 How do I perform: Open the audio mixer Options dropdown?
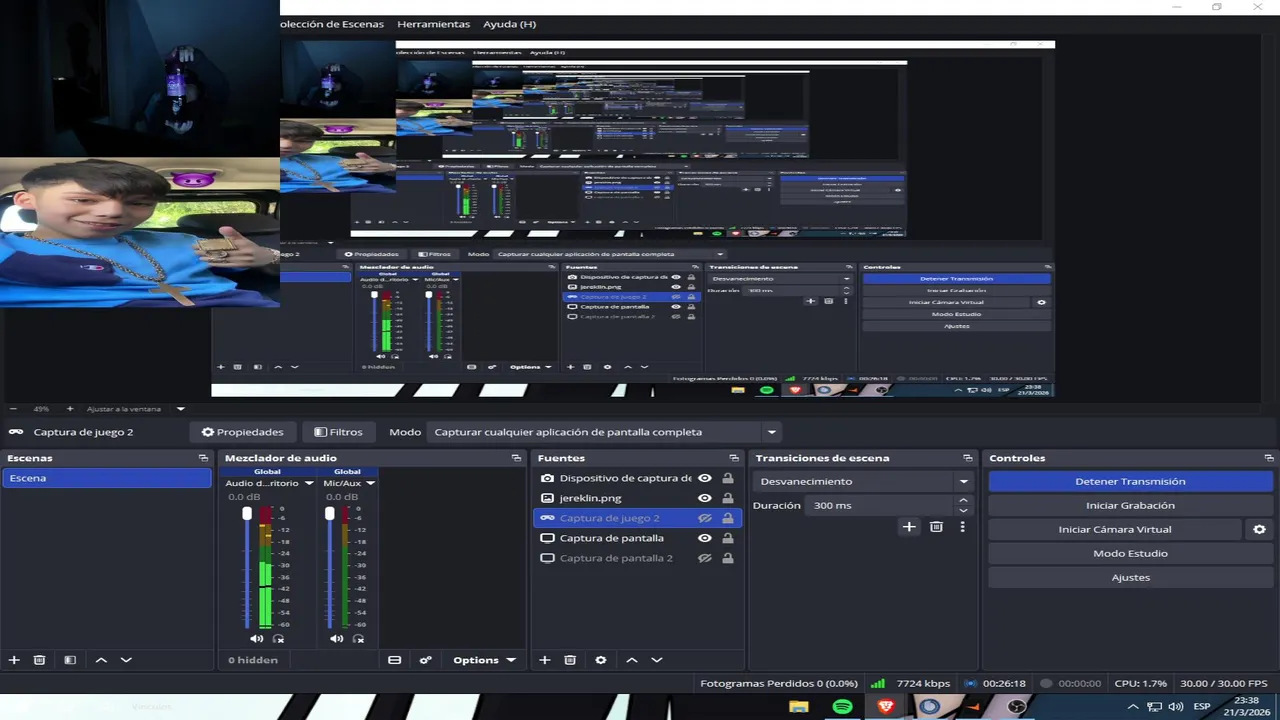484,660
